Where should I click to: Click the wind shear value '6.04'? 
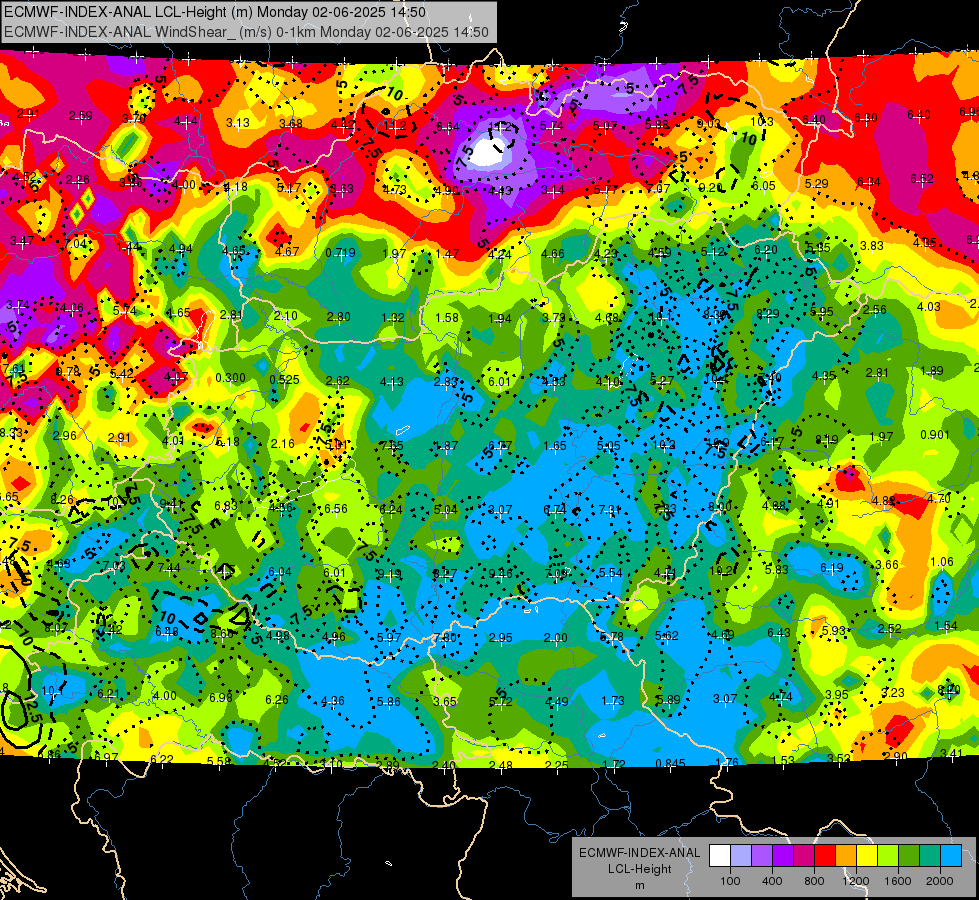pos(280,572)
